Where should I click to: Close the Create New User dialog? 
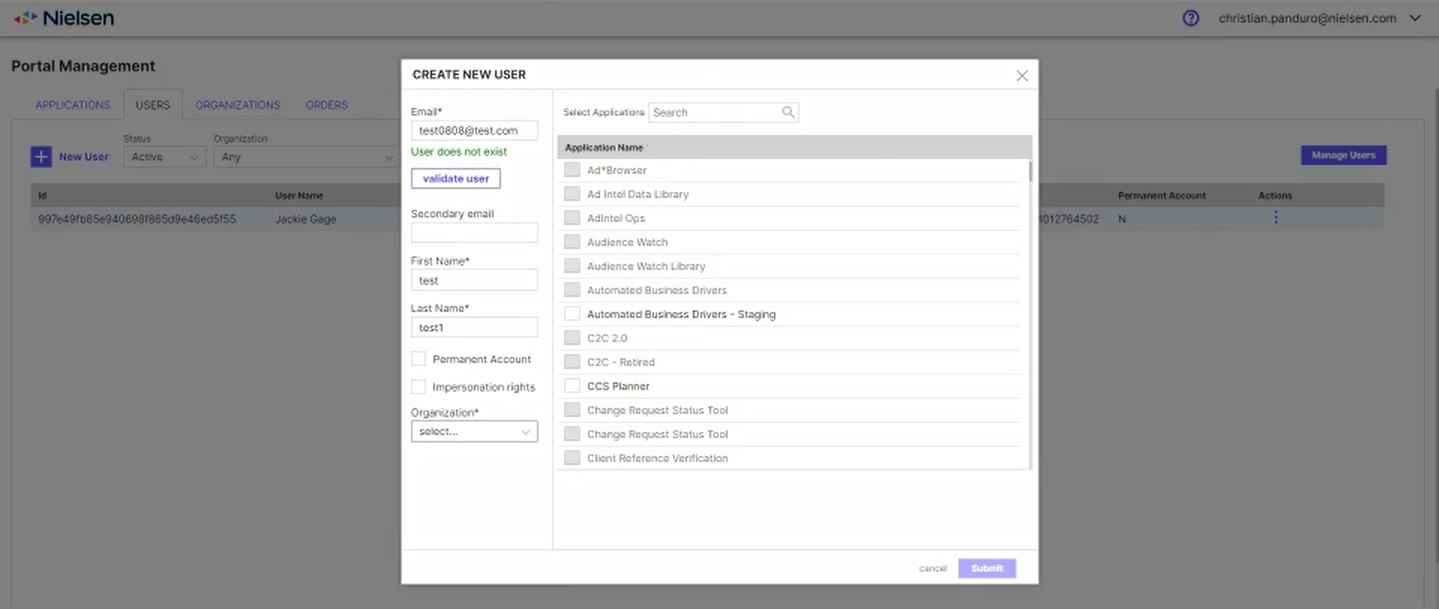[1022, 75]
